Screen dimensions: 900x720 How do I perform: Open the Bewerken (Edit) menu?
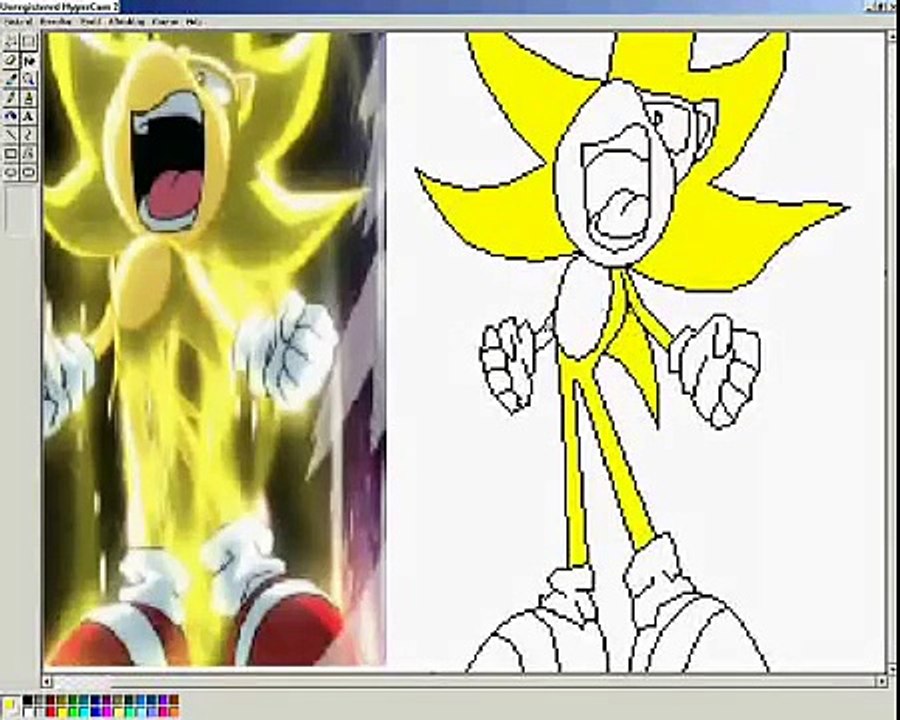pyautogui.click(x=56, y=22)
